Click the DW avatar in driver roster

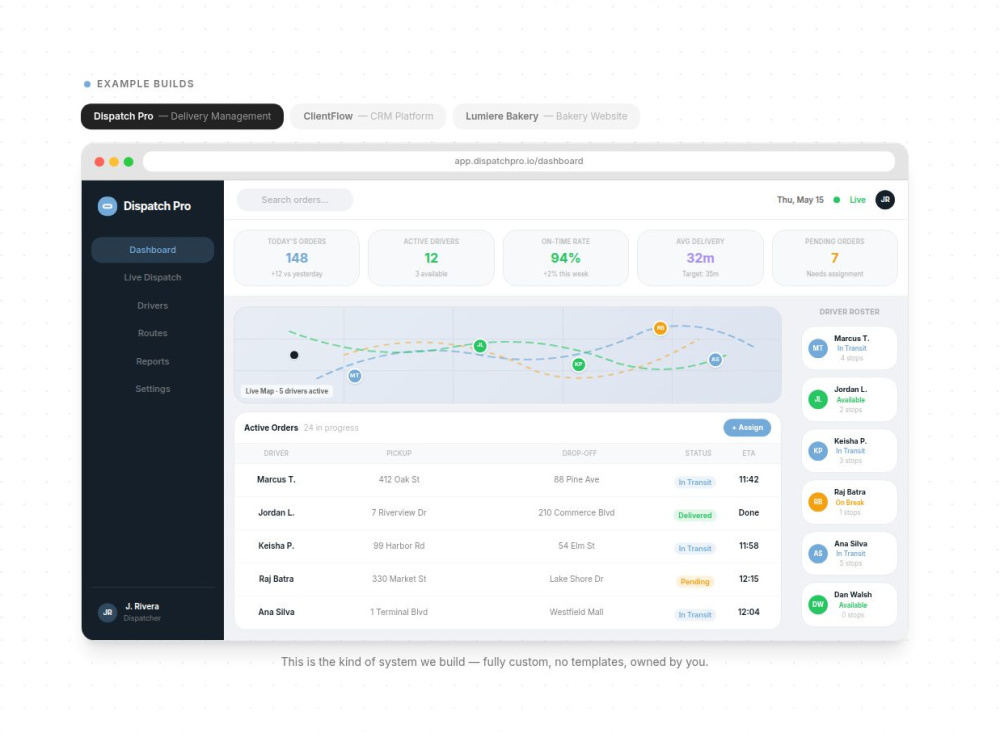[818, 604]
